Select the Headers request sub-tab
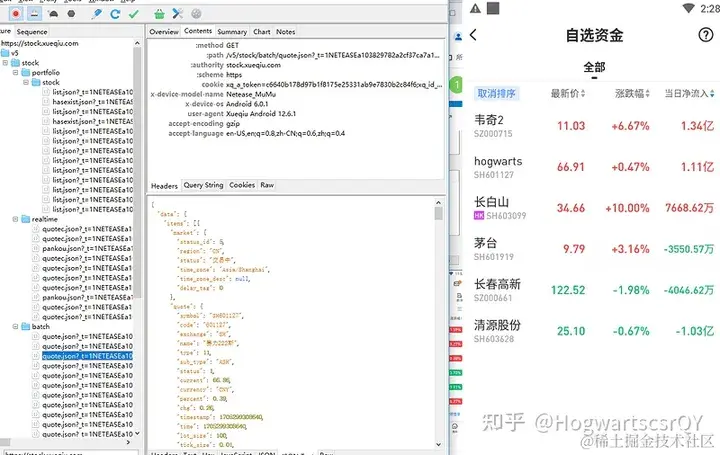 click(x=164, y=186)
